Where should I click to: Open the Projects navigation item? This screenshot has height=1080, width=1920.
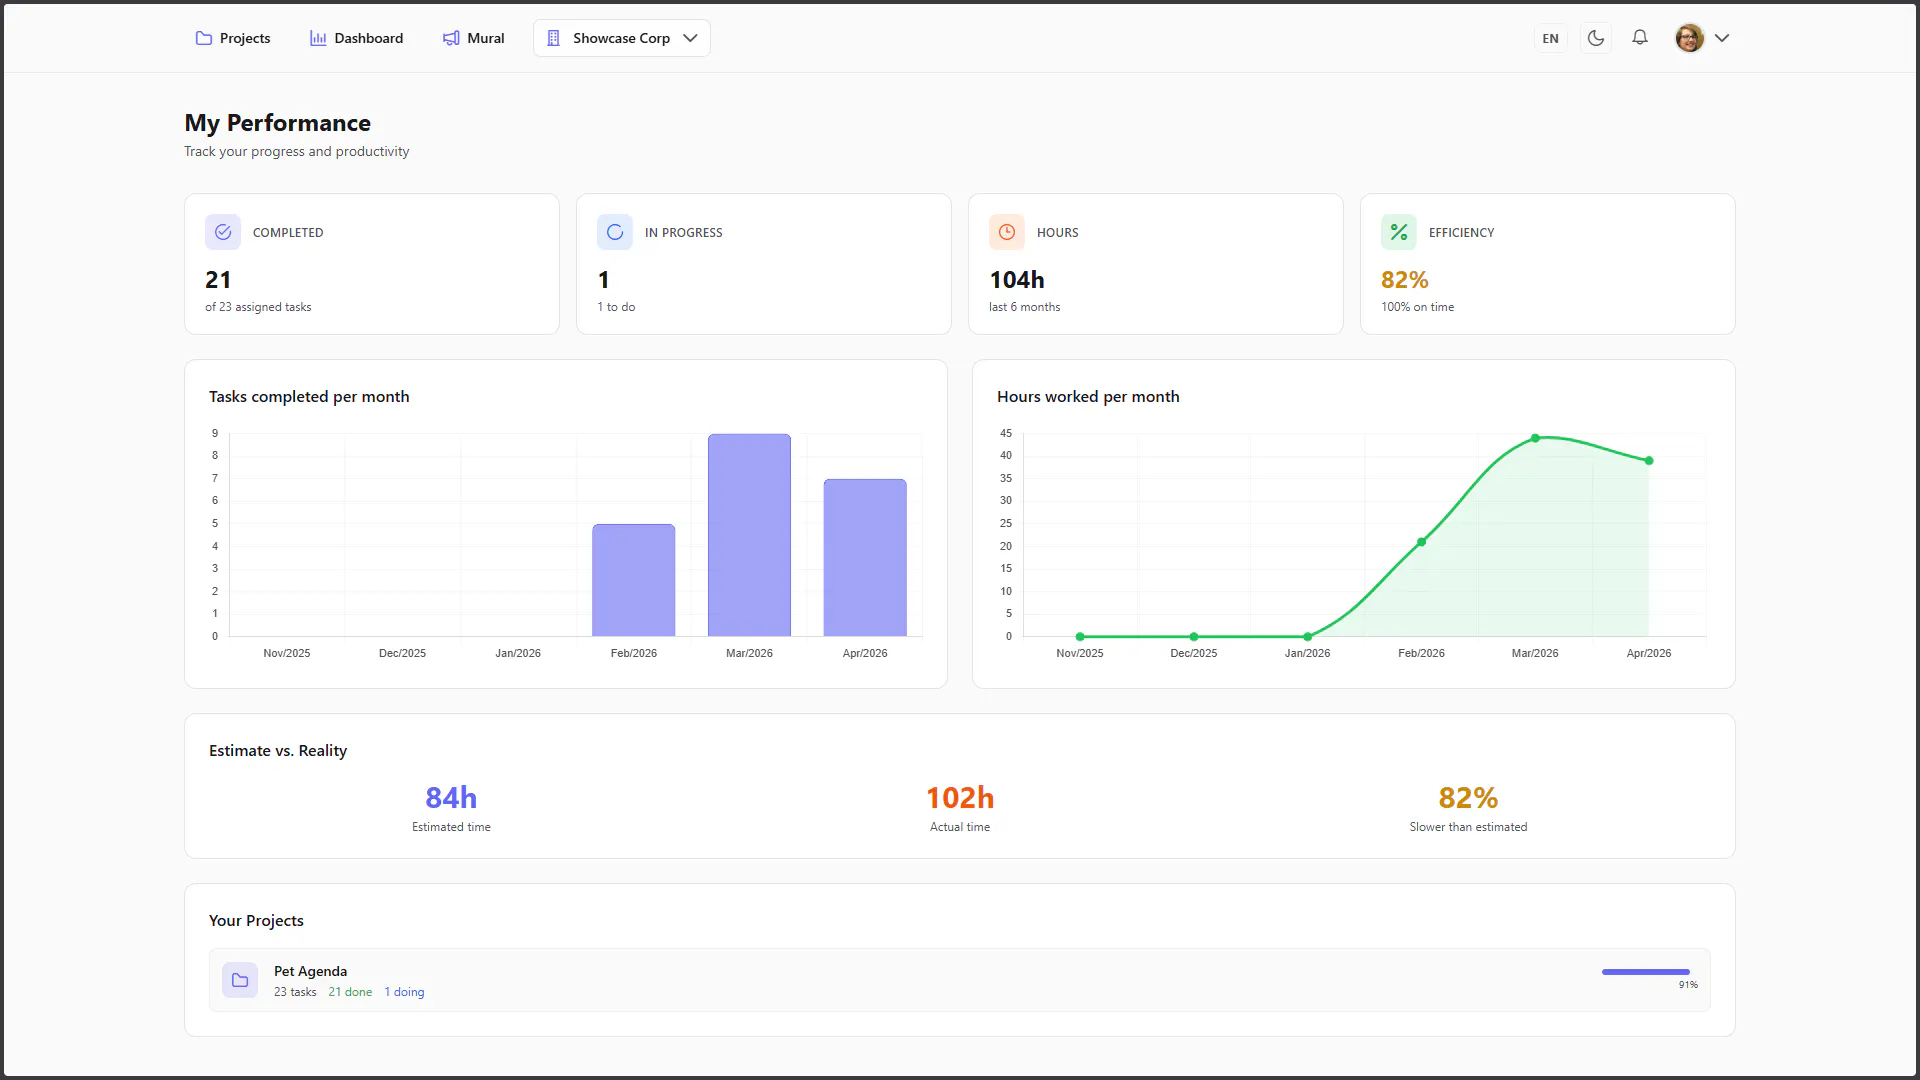(232, 38)
